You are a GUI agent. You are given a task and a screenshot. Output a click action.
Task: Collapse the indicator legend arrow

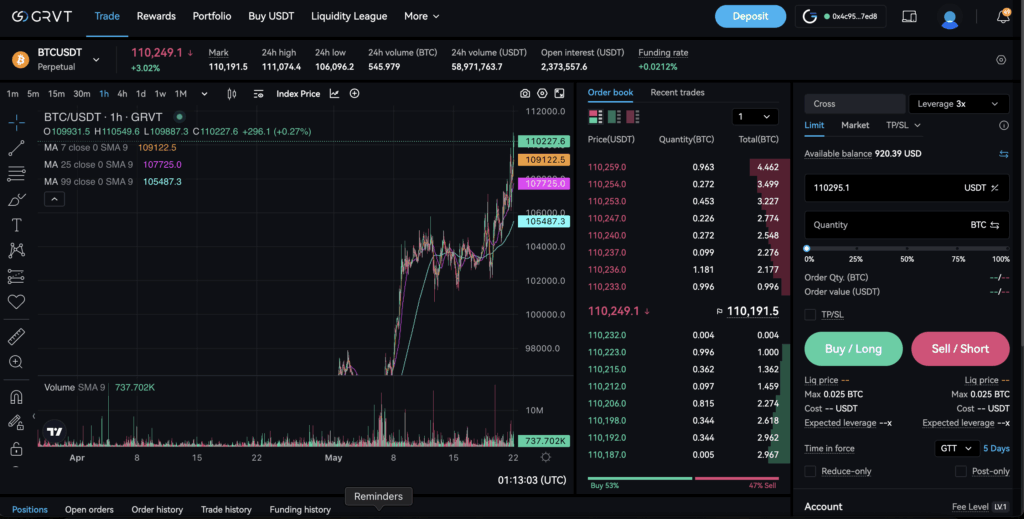(x=54, y=199)
